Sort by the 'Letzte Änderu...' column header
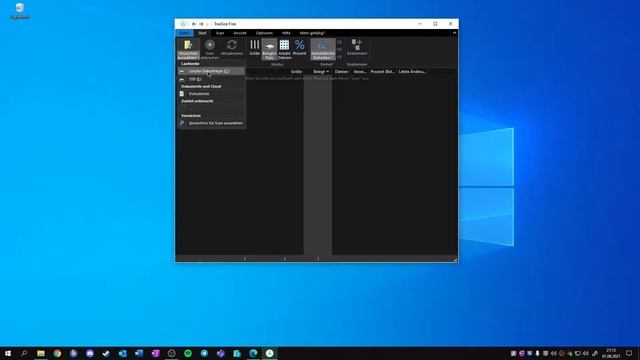Image resolution: width=640 pixels, height=360 pixels. [x=412, y=72]
